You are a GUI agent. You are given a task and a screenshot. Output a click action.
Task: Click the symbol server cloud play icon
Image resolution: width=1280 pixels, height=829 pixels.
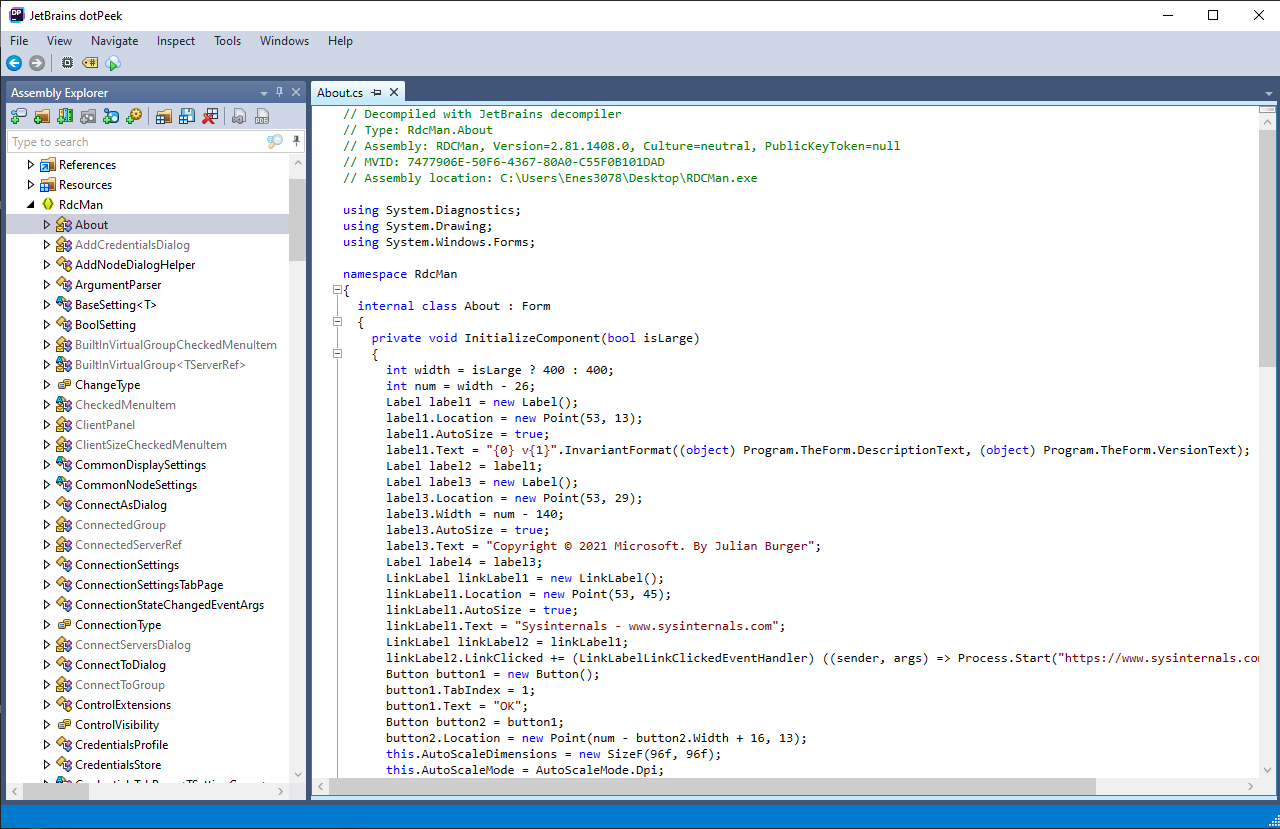point(113,63)
